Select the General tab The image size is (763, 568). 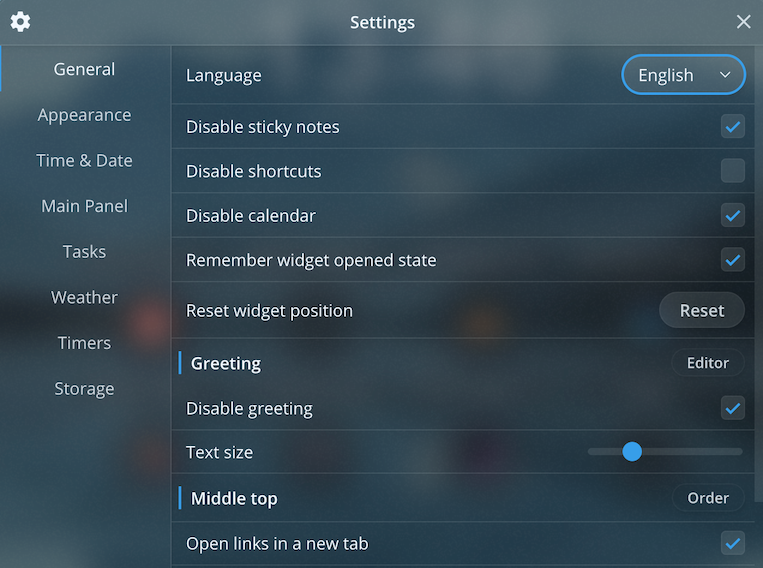click(x=84, y=69)
